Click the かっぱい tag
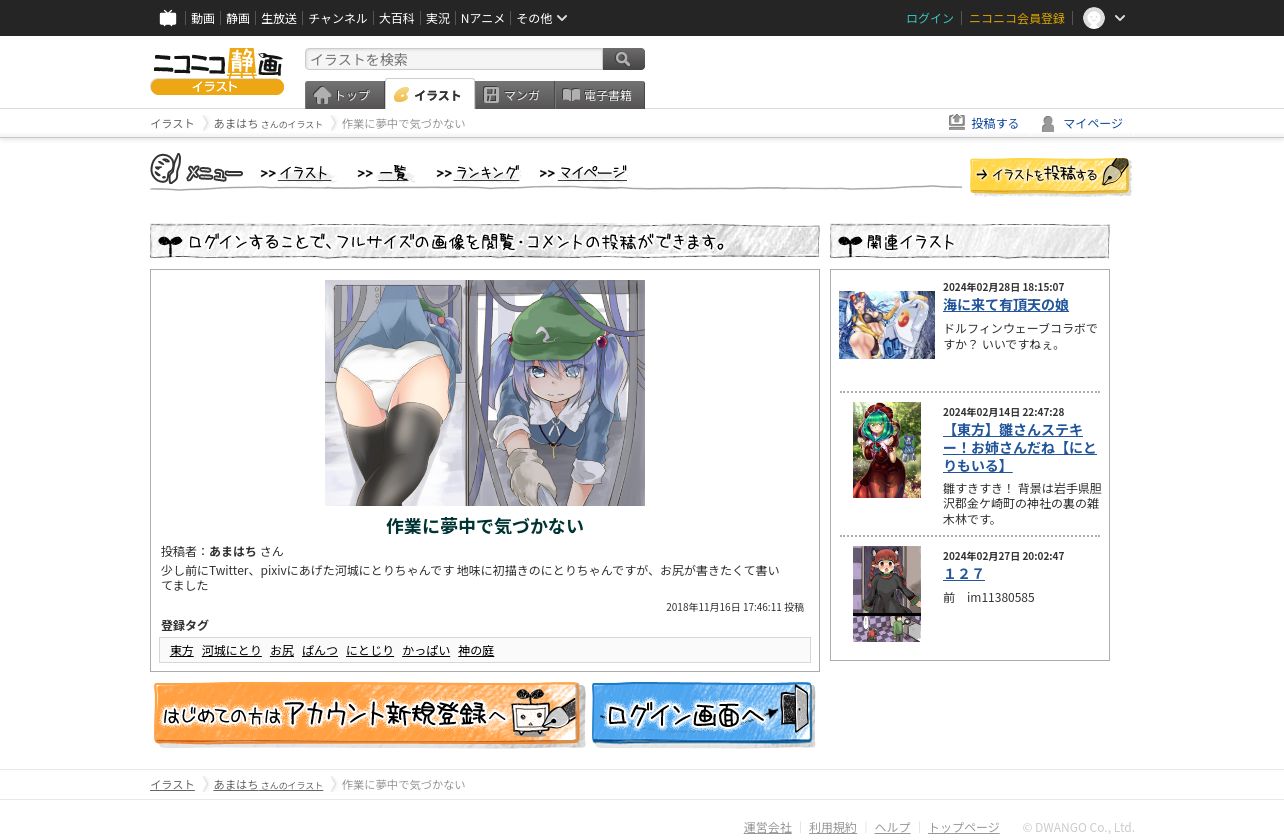The height and width of the screenshot is (840, 1284). pyautogui.click(x=426, y=651)
